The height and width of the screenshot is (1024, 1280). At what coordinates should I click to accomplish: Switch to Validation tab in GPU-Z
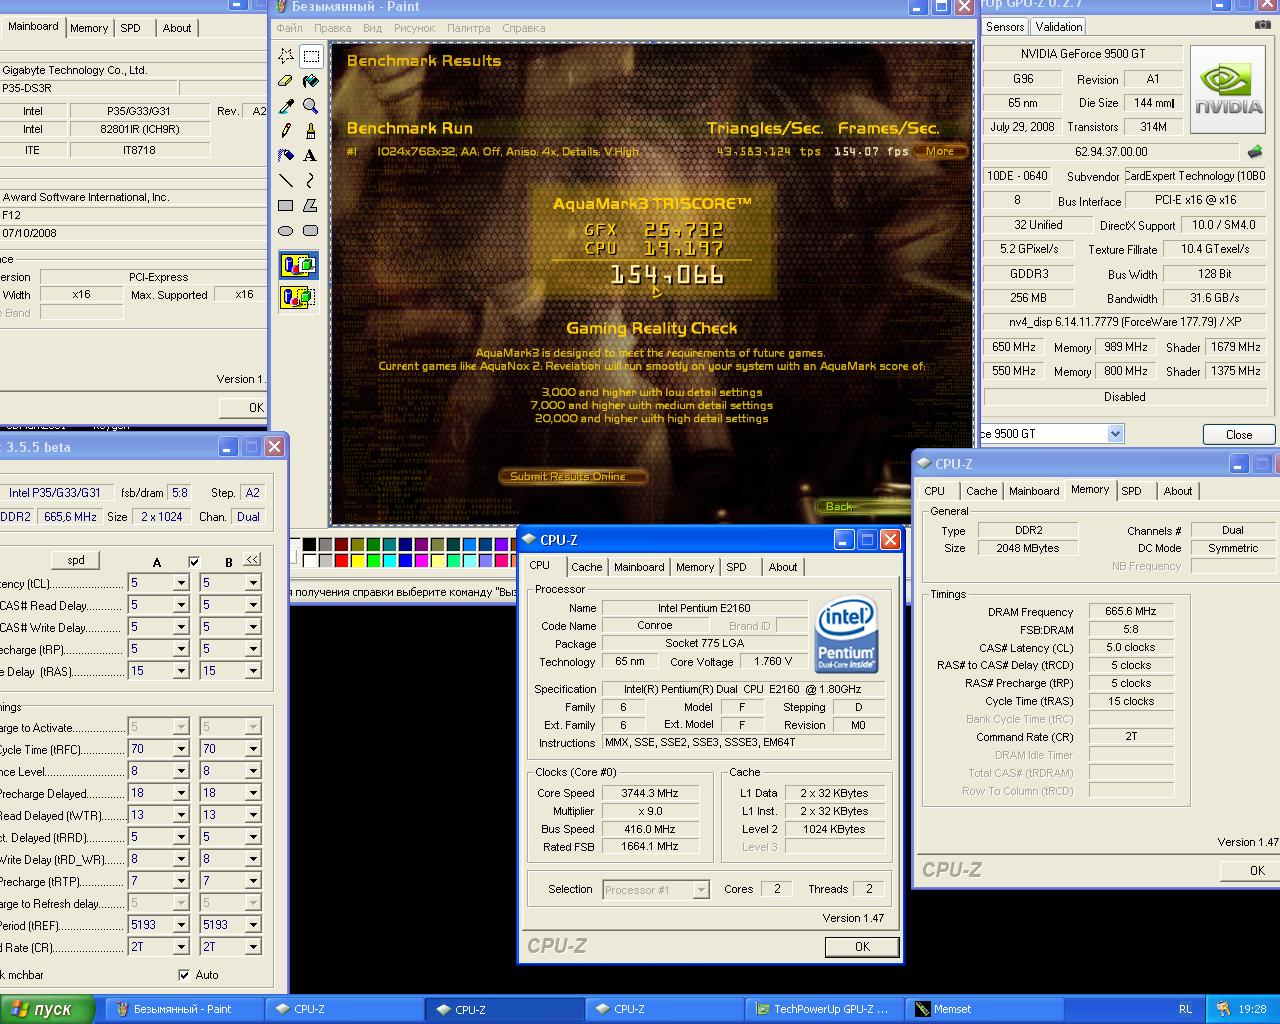click(x=1058, y=27)
